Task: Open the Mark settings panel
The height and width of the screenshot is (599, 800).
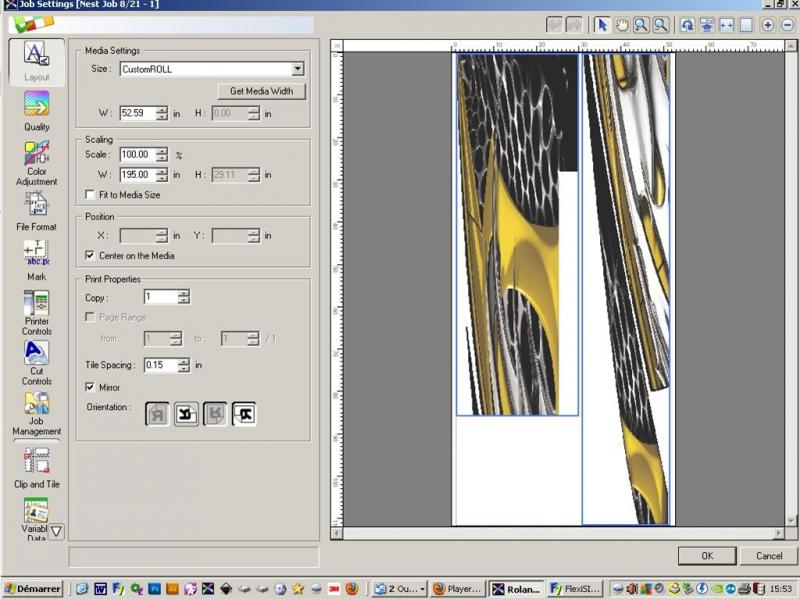Action: (37, 260)
